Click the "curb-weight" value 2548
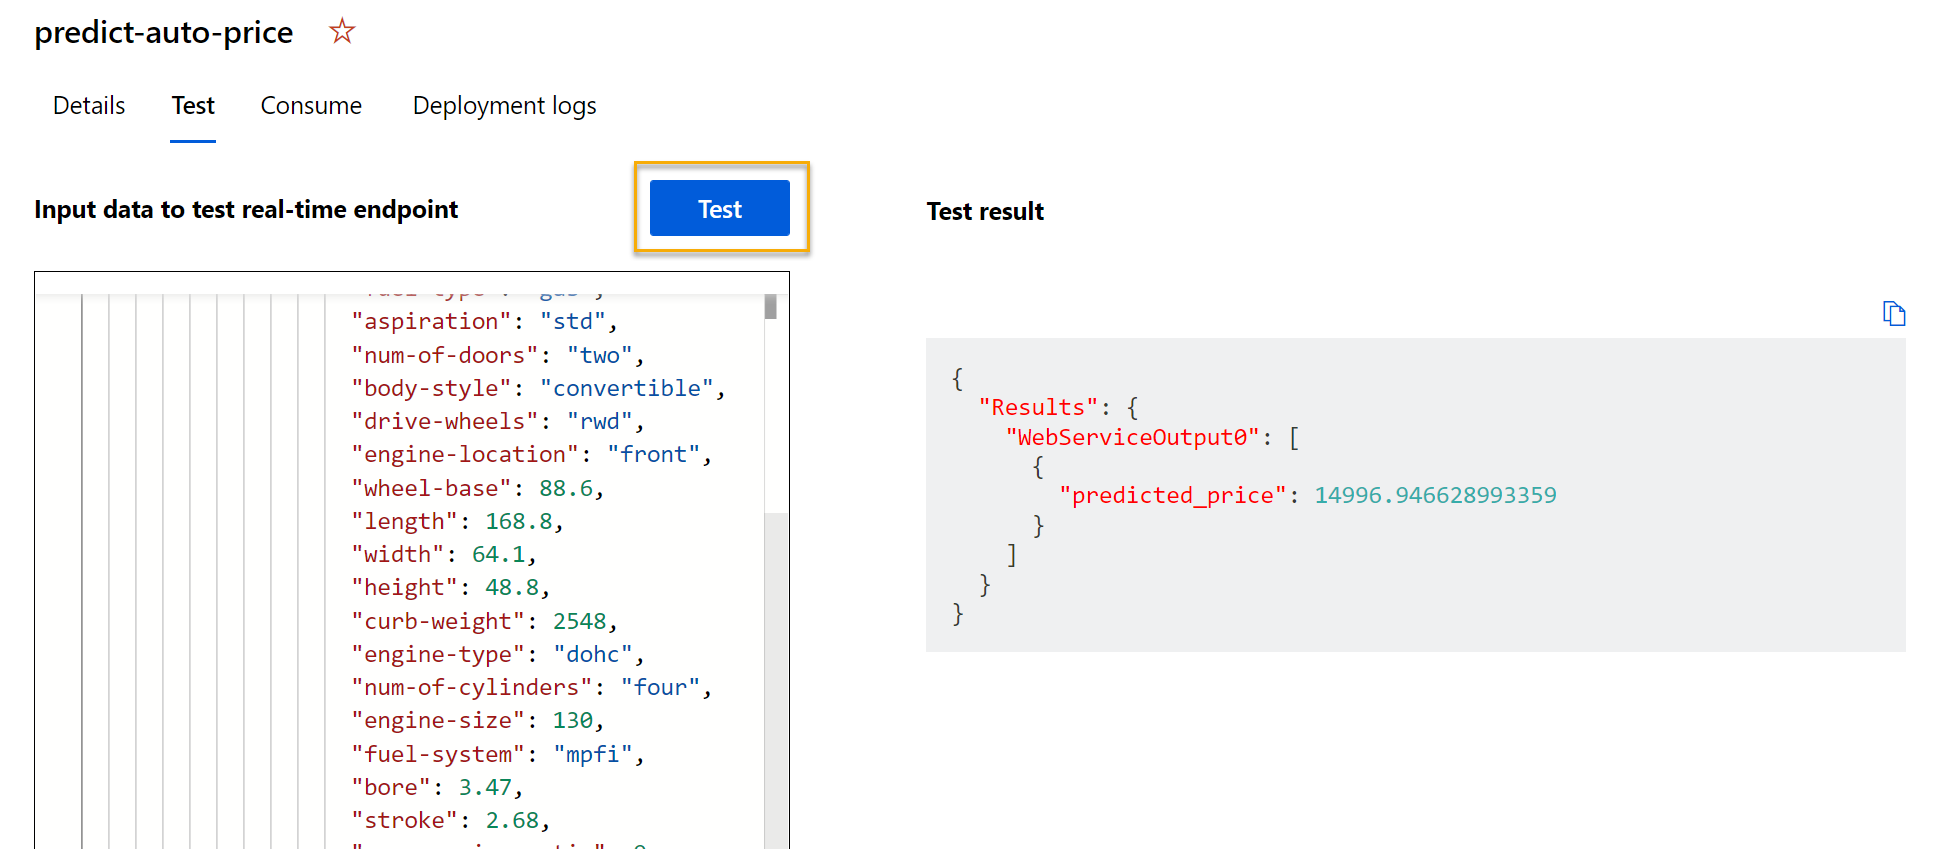This screenshot has height=849, width=1934. (579, 621)
